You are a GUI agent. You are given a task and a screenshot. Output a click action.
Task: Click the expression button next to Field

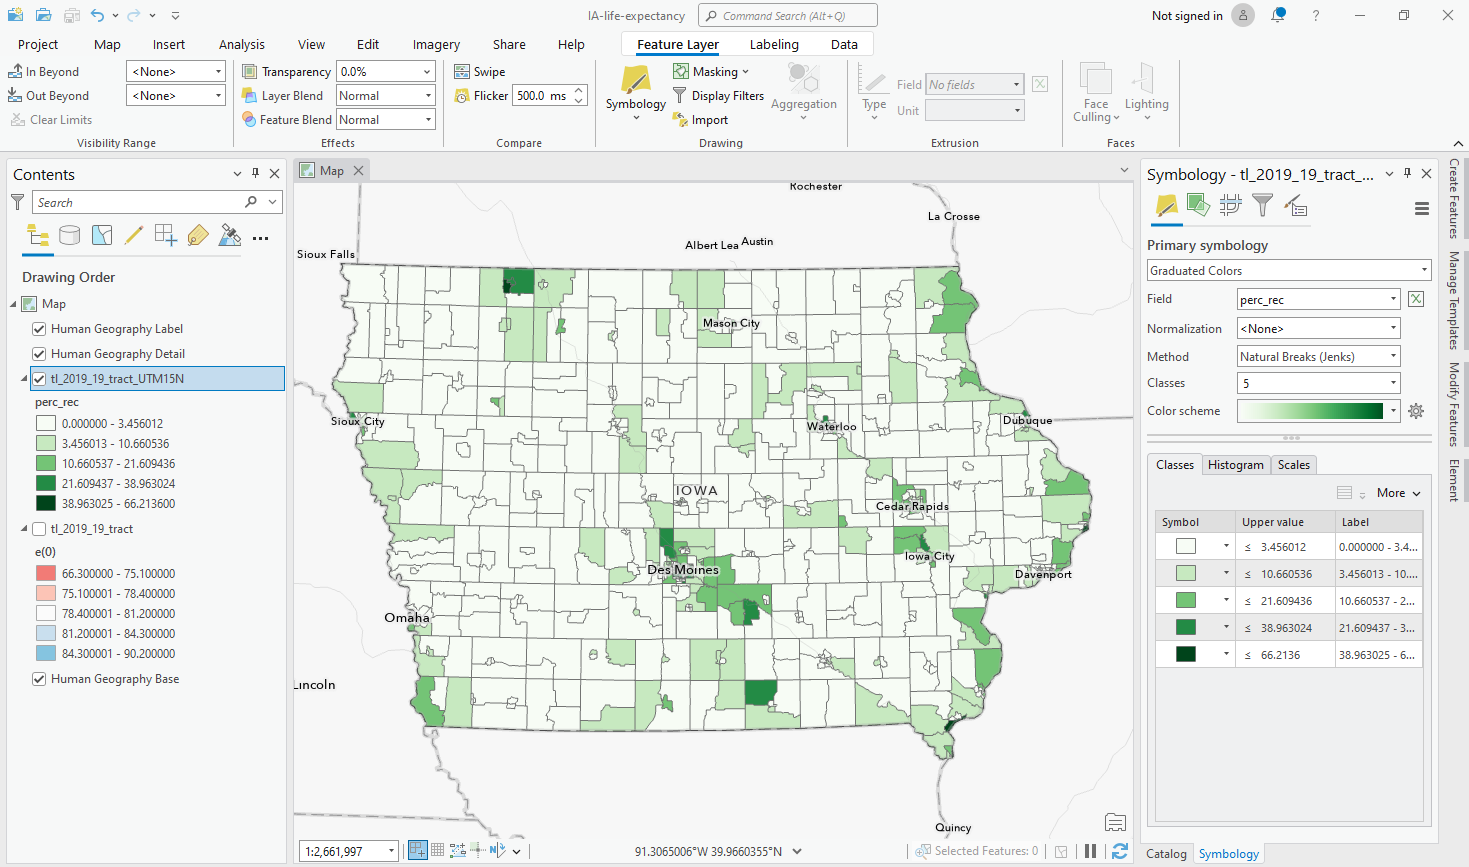[1416, 299]
